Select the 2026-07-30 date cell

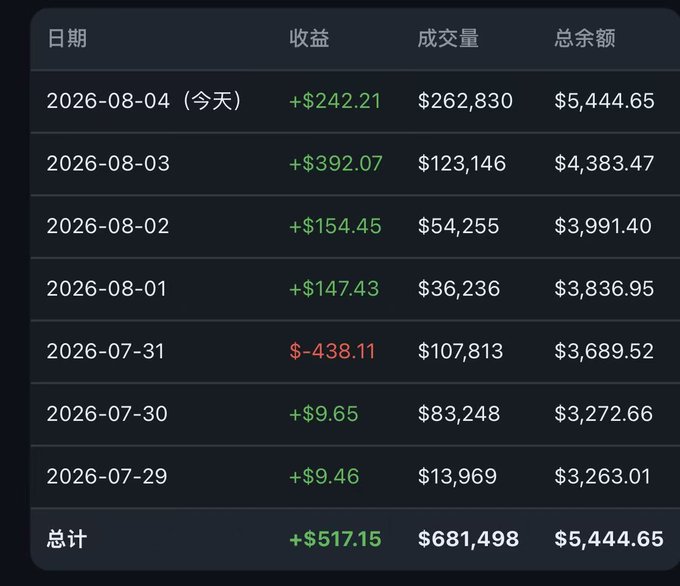click(107, 413)
